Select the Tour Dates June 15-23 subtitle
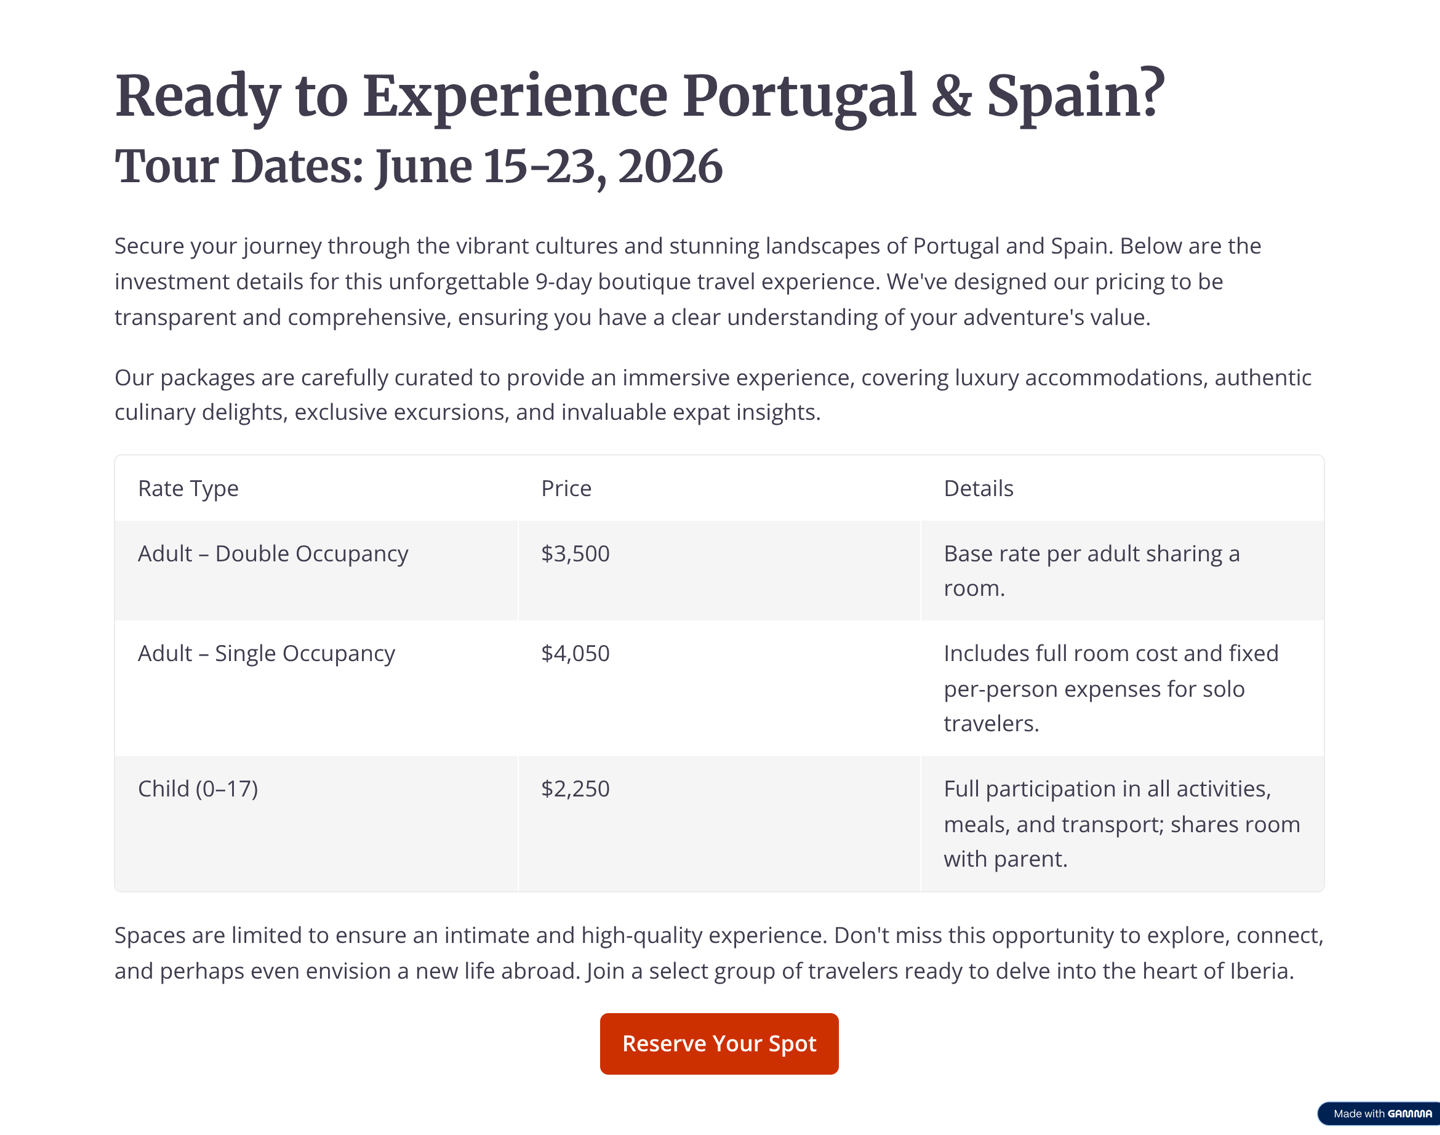1440x1135 pixels. tap(418, 166)
